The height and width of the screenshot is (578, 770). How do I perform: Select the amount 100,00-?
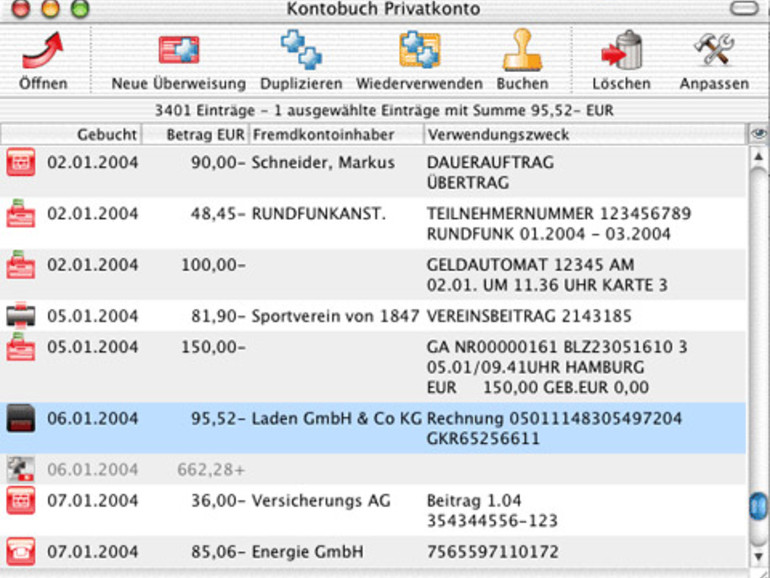[213, 265]
